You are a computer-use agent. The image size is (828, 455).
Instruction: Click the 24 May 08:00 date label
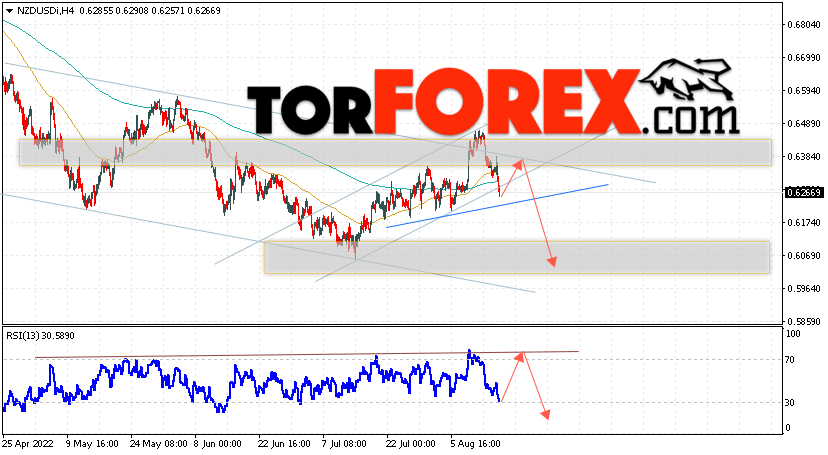pos(158,444)
